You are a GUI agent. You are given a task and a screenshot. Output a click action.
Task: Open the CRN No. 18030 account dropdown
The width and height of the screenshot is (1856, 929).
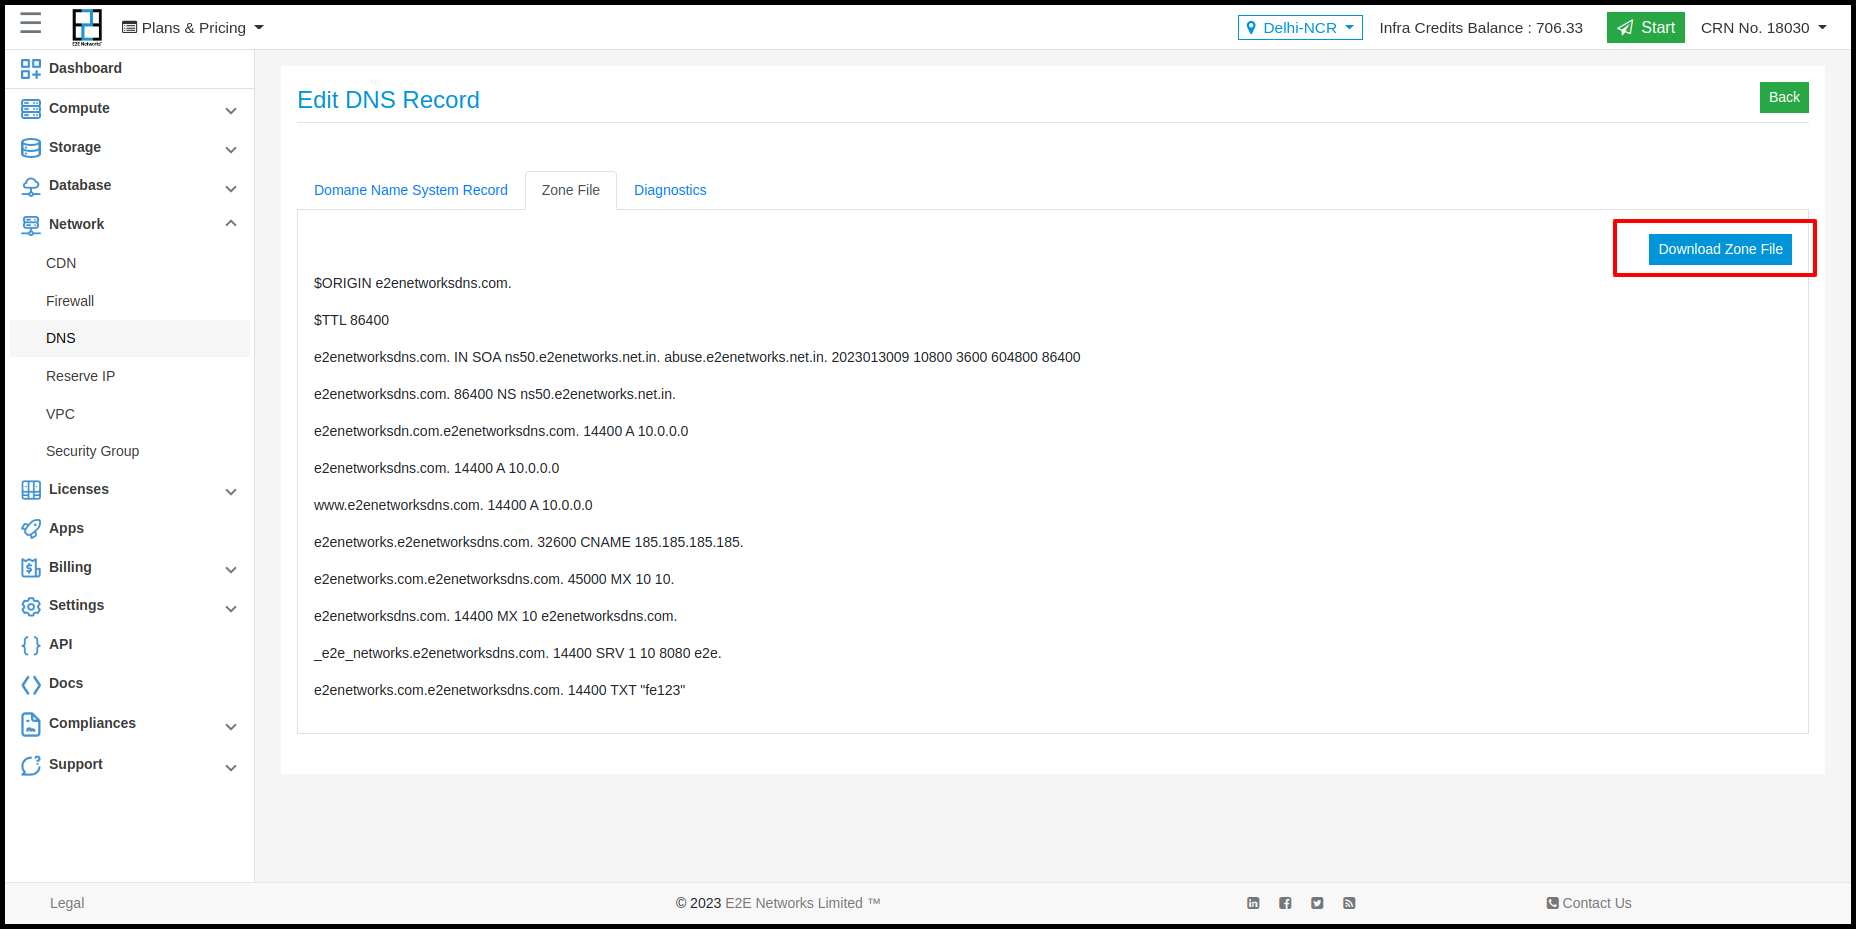pos(1764,28)
